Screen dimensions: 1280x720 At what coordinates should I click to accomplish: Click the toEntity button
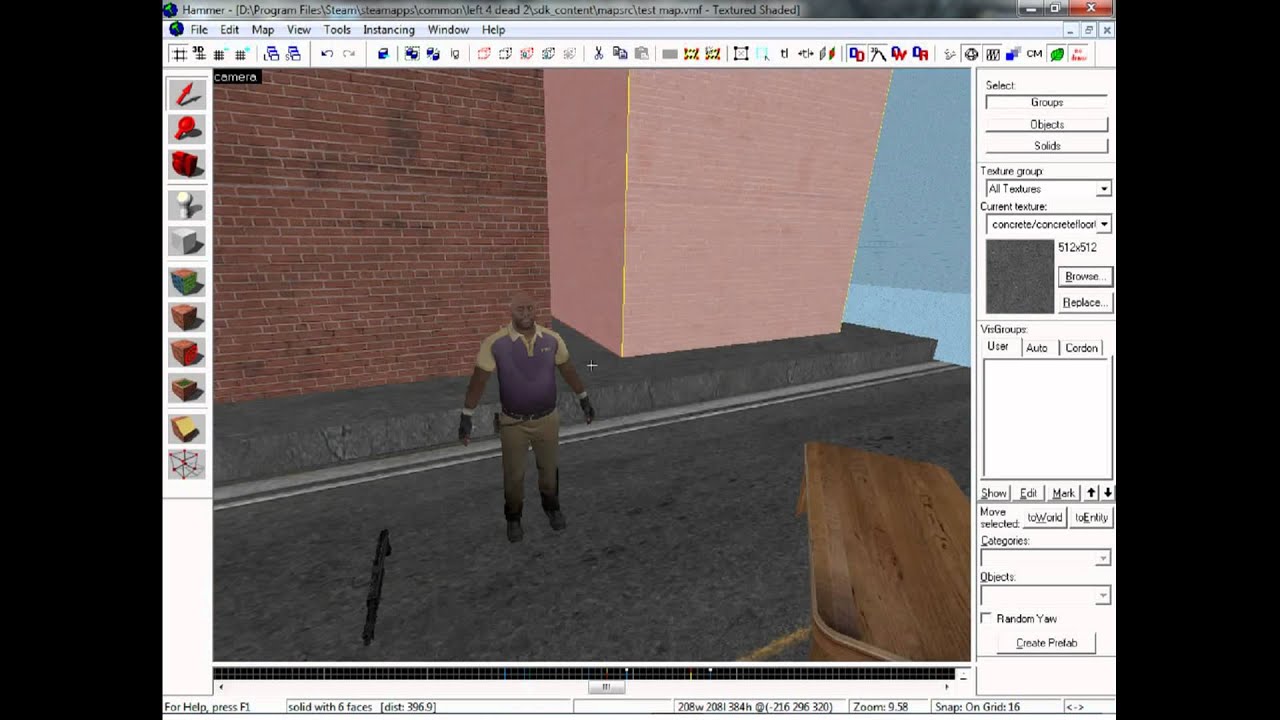[1091, 517]
